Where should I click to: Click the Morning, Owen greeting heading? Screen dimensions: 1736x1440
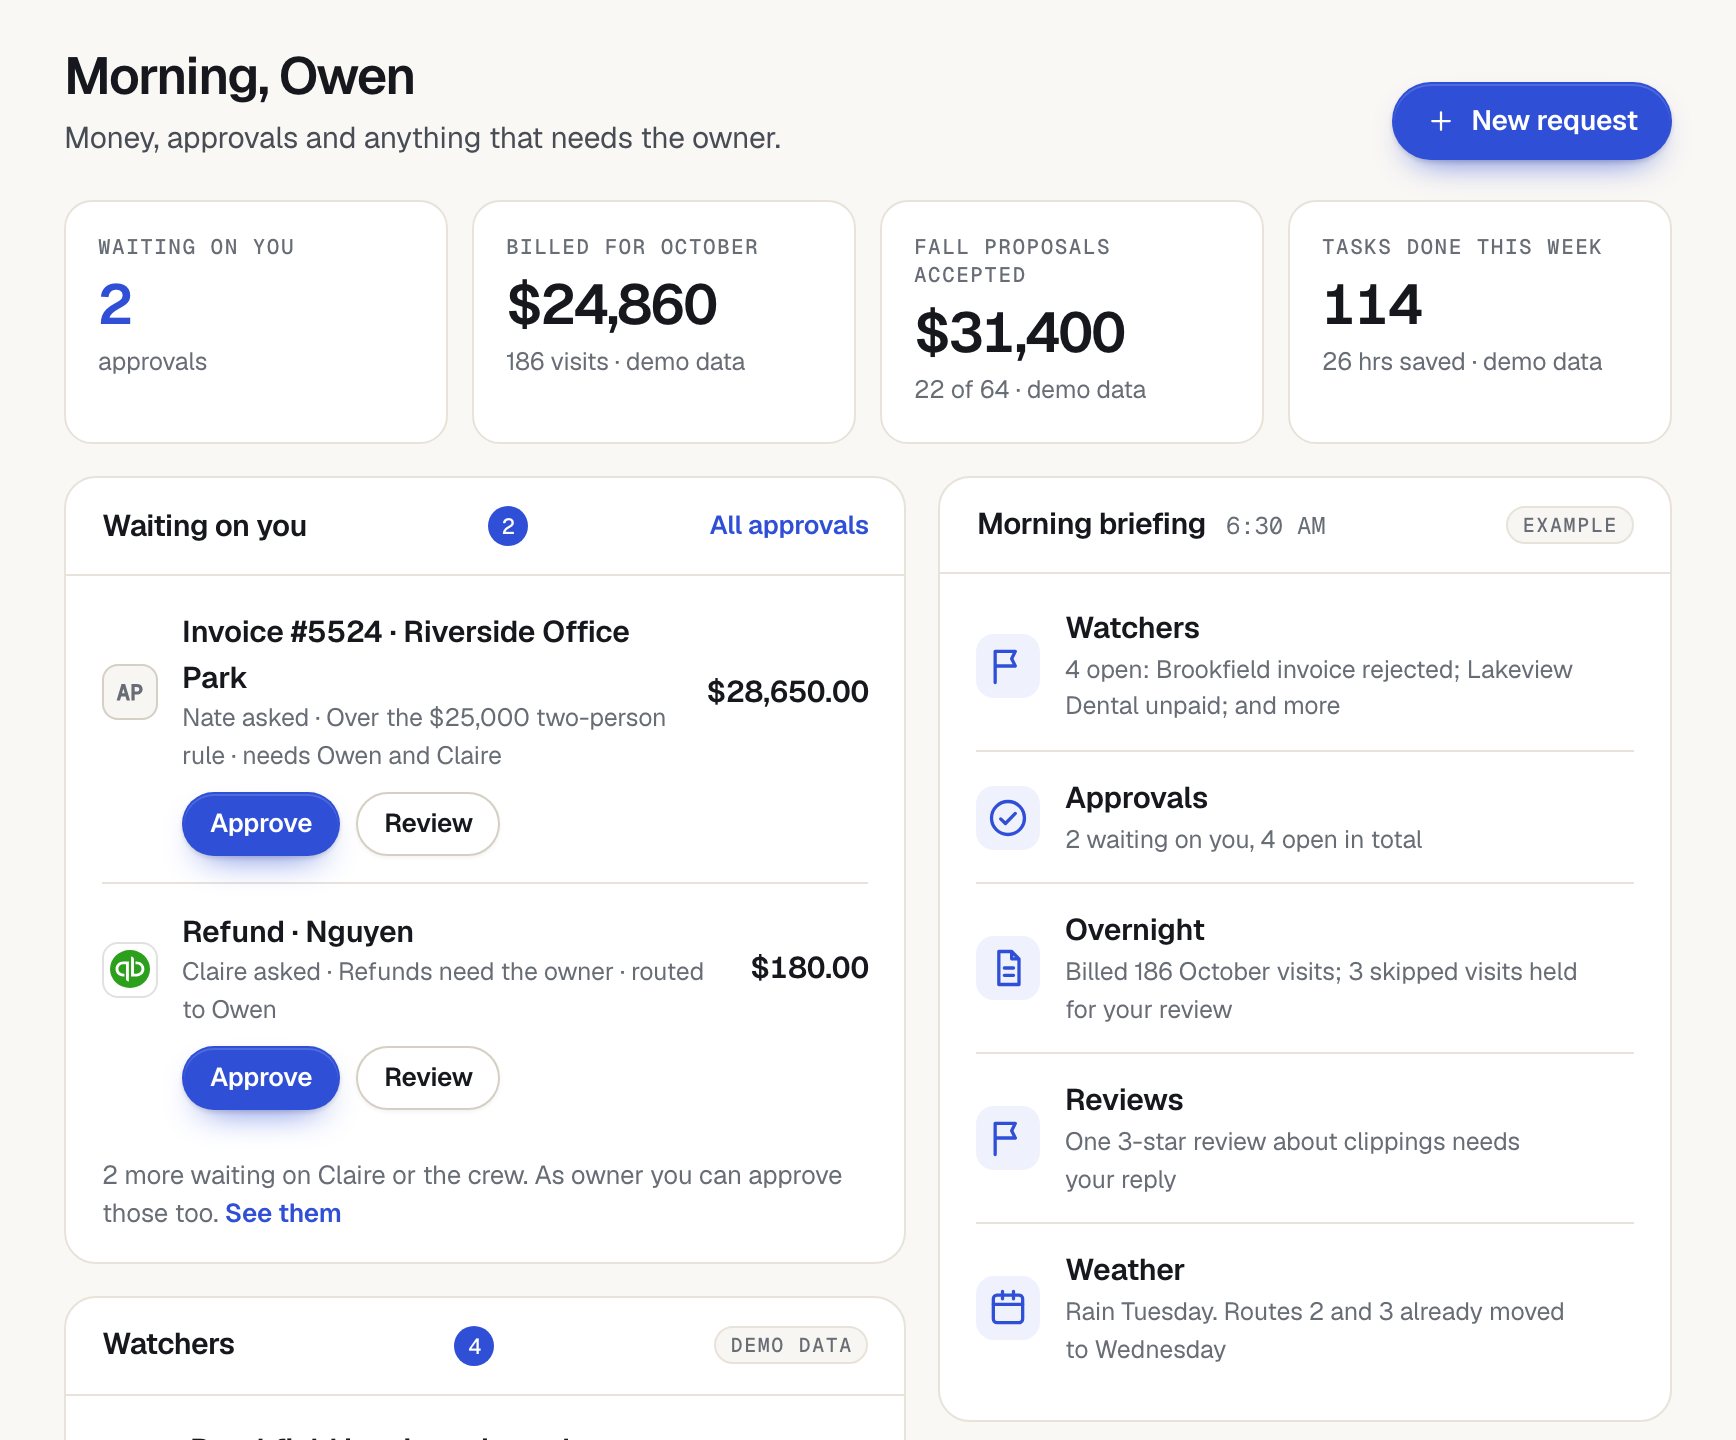(x=240, y=76)
